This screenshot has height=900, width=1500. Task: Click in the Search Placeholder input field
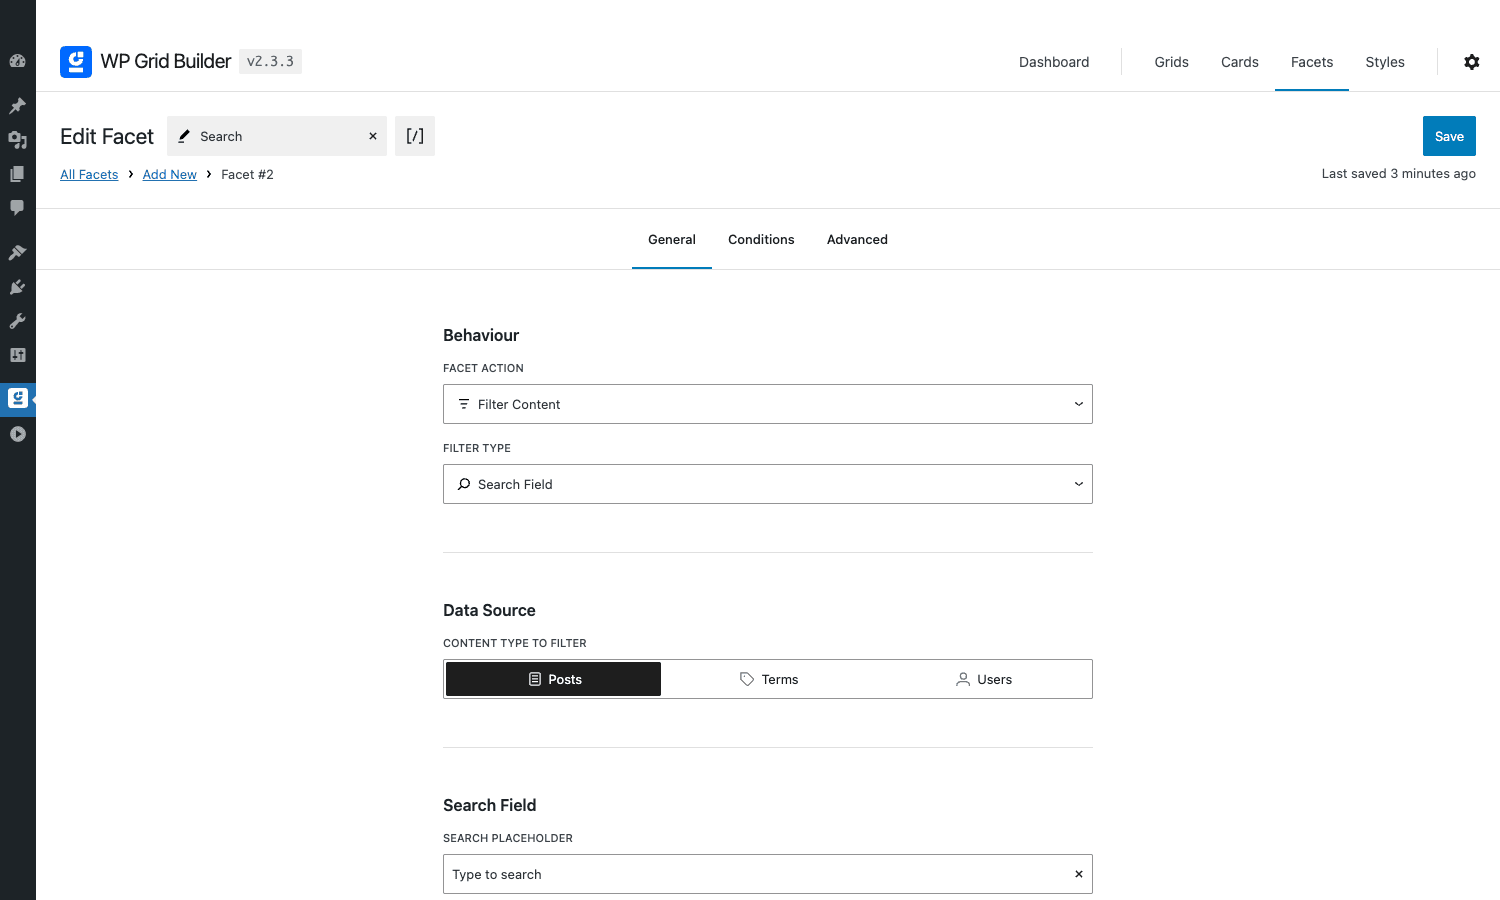768,874
